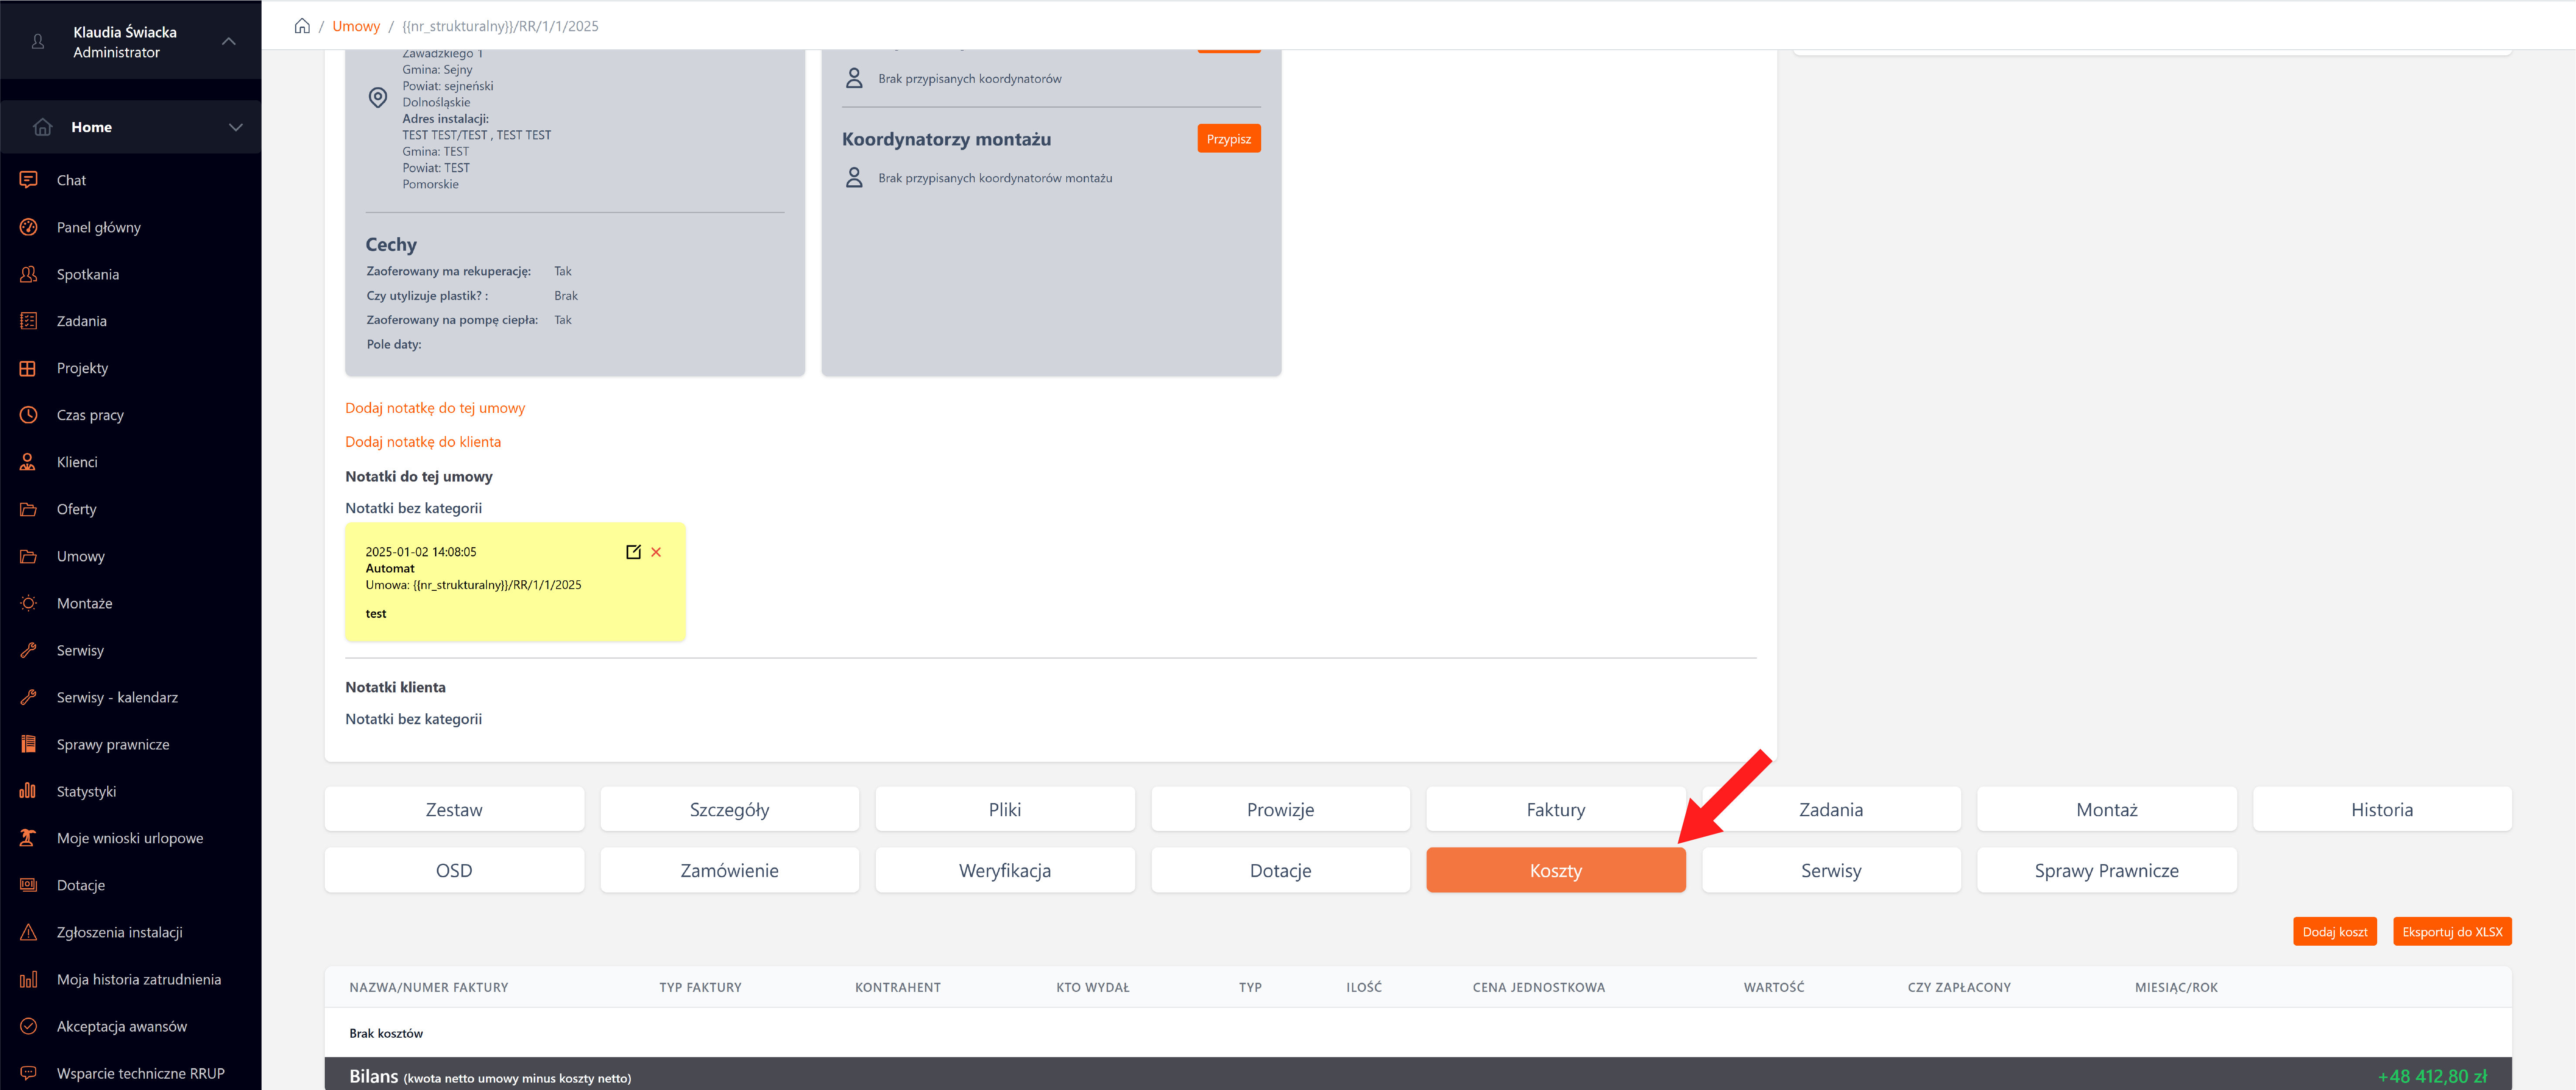Screen dimensions: 2576x1090
Task: Open Statystyki chart icon in sidebar
Action: [x=28, y=791]
